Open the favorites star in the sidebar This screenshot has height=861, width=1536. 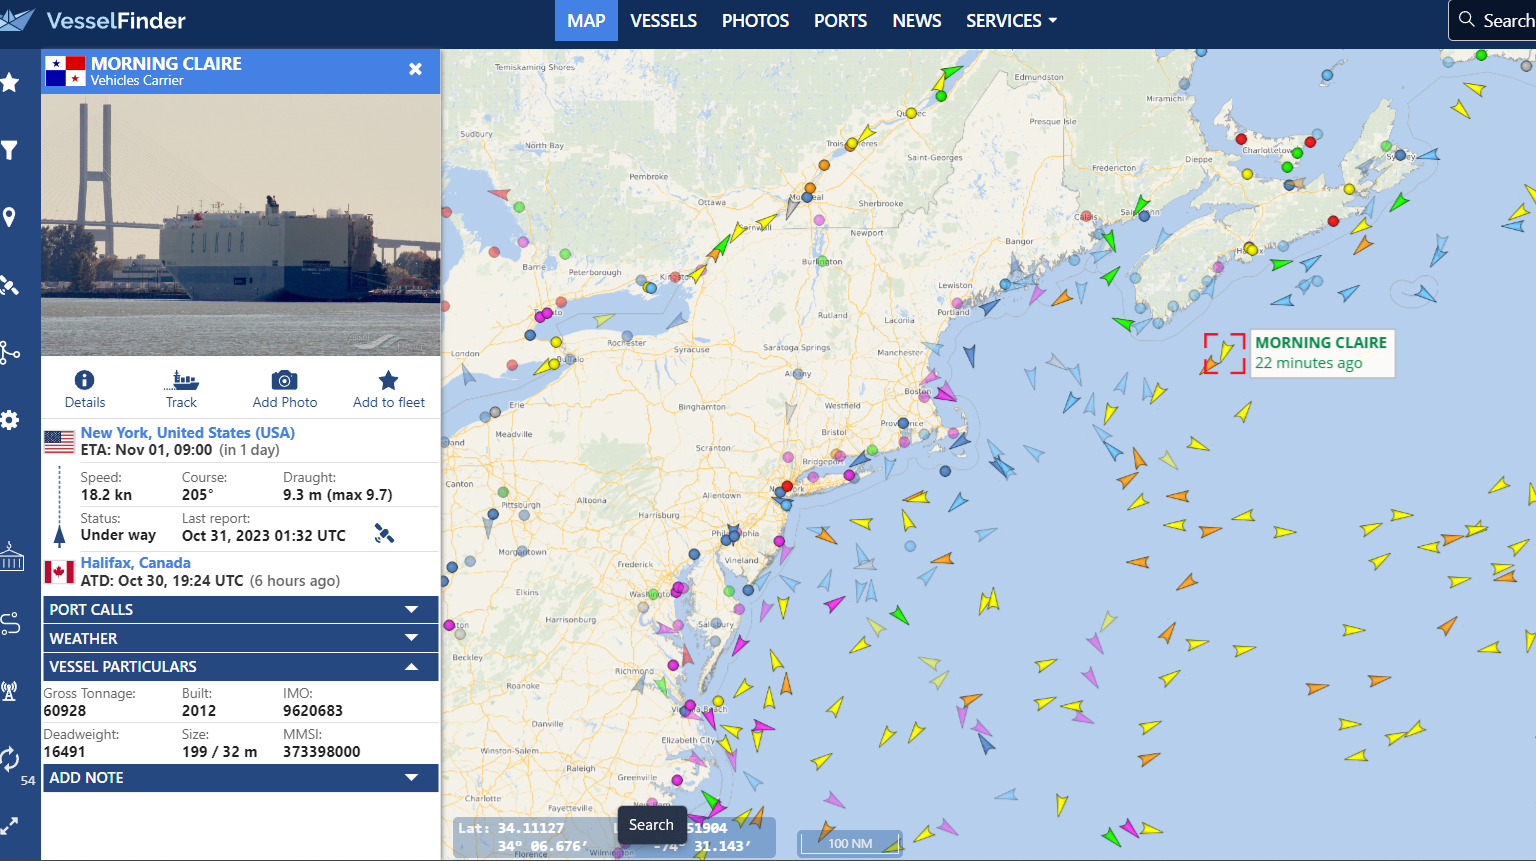pos(10,82)
